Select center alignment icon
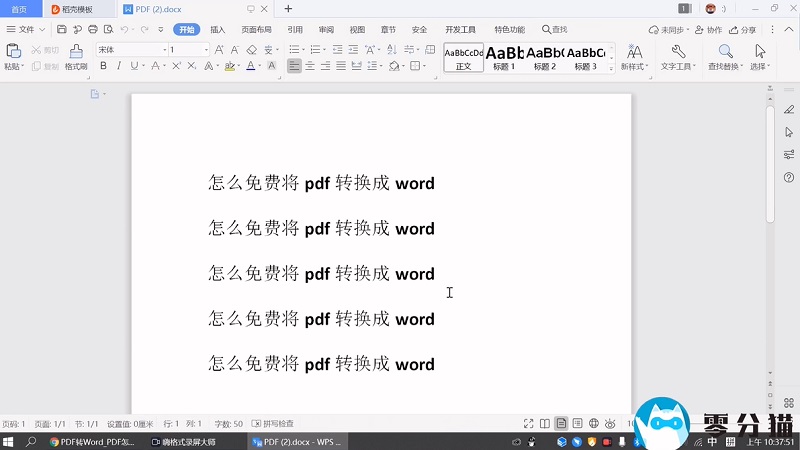The image size is (800, 450). click(x=310, y=66)
